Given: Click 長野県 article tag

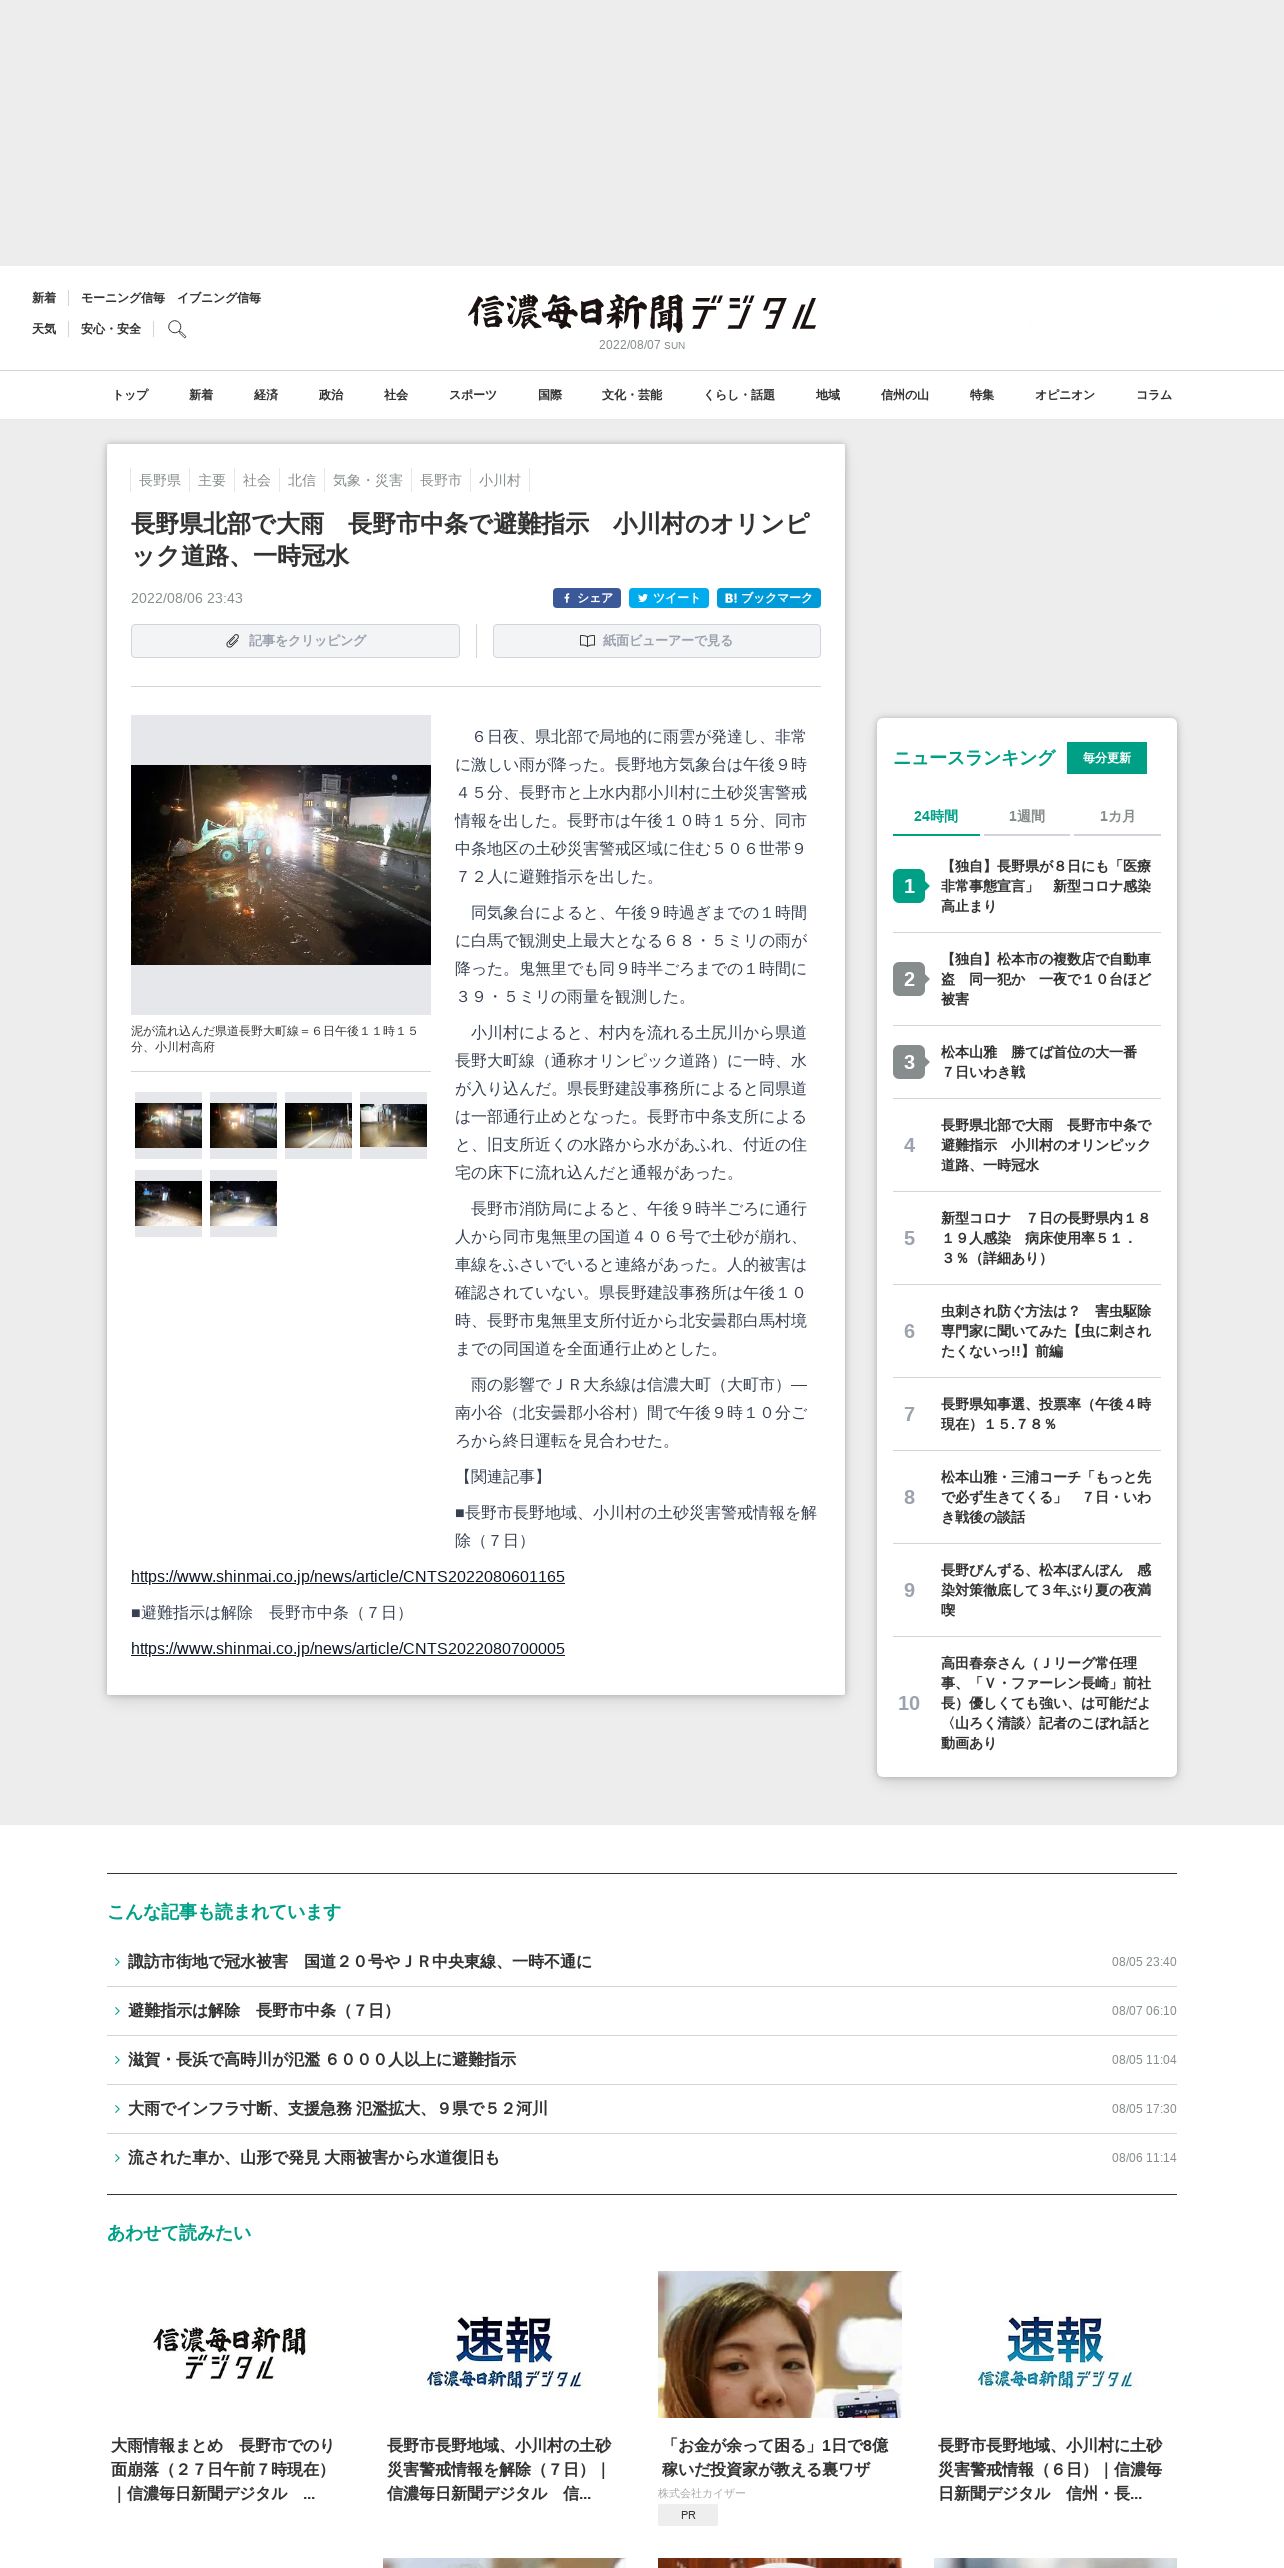Looking at the screenshot, I should click(160, 480).
